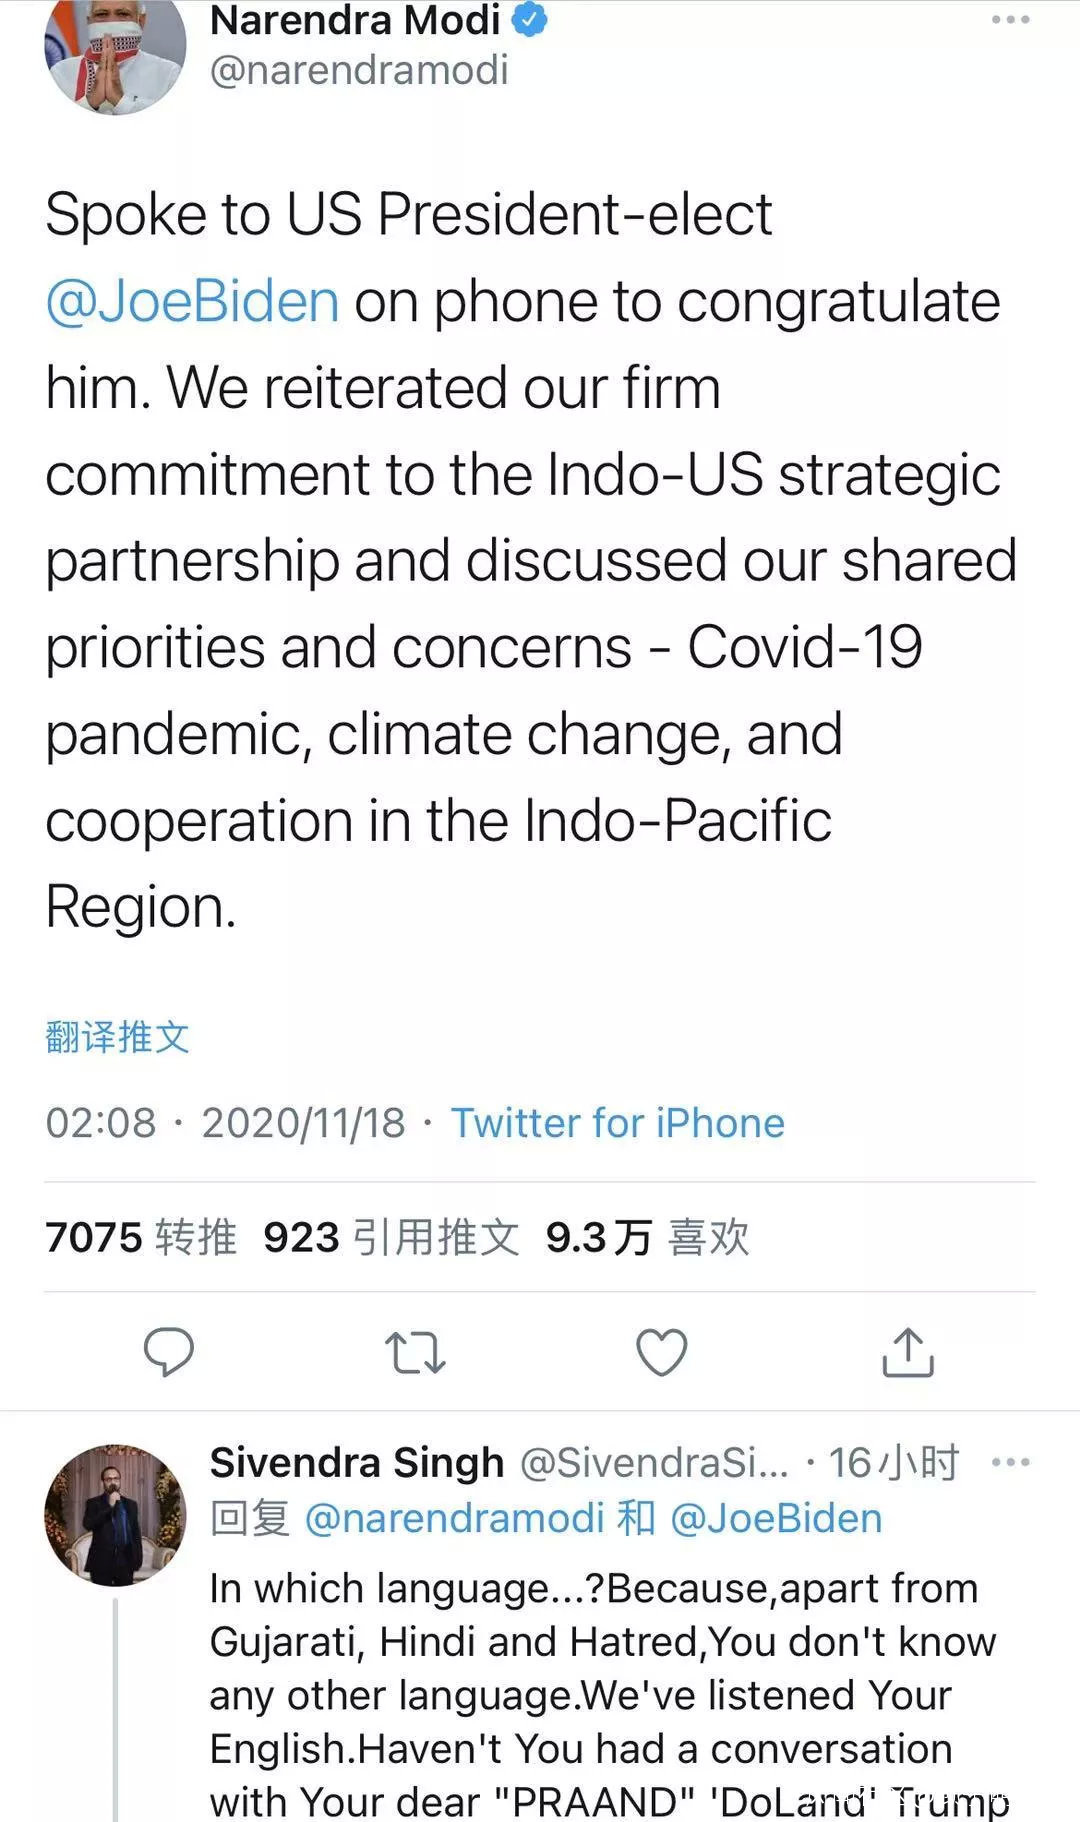The height and width of the screenshot is (1822, 1080).
Task: Open the Twitter for iPhone source link
Action: coord(617,1123)
